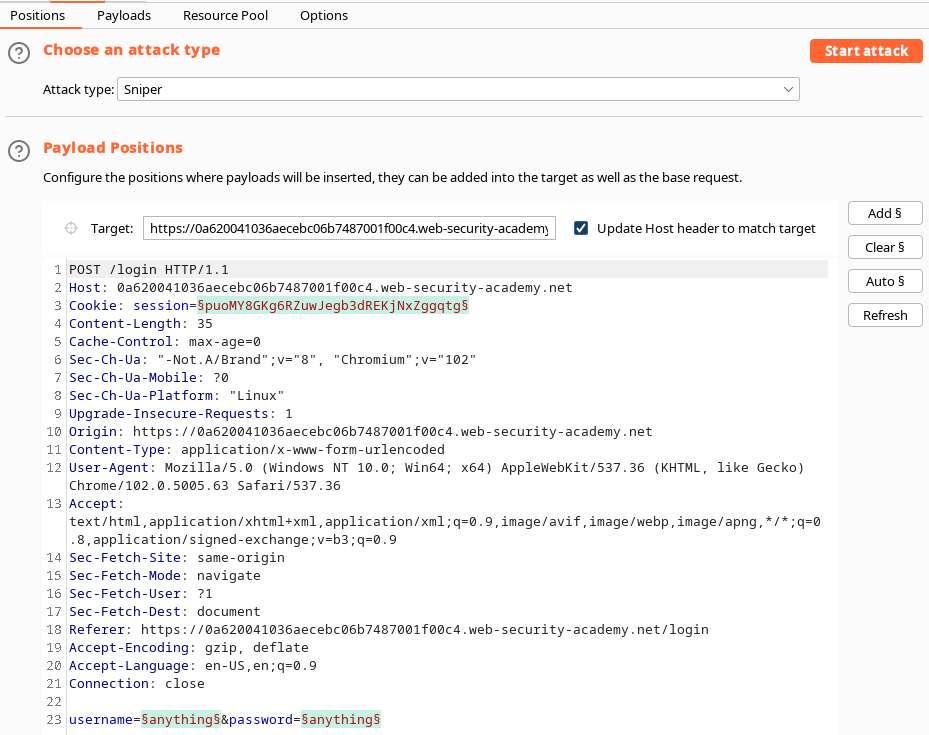
Task: Select the Positions tab
Action: click(40, 15)
